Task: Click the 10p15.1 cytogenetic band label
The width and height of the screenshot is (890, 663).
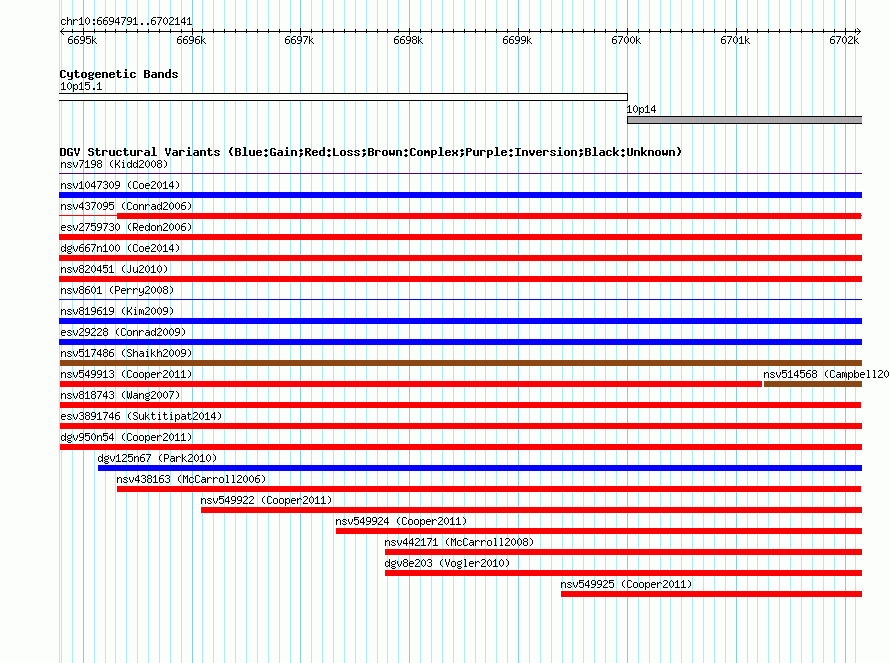Action: point(81,87)
